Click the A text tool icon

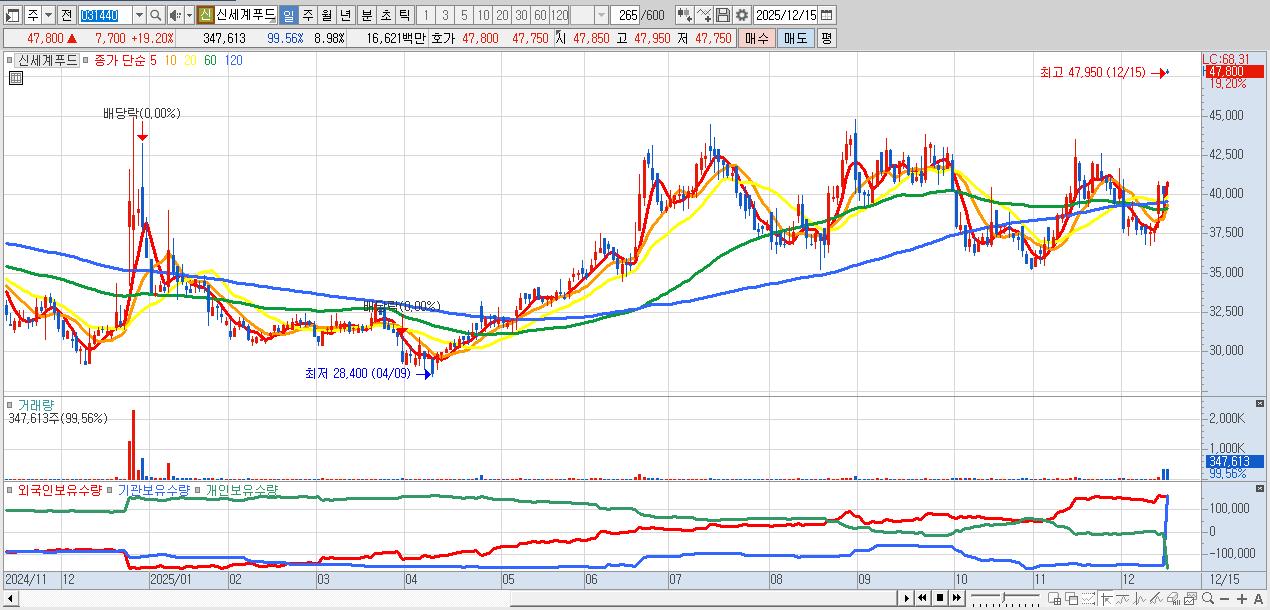pos(1258,599)
